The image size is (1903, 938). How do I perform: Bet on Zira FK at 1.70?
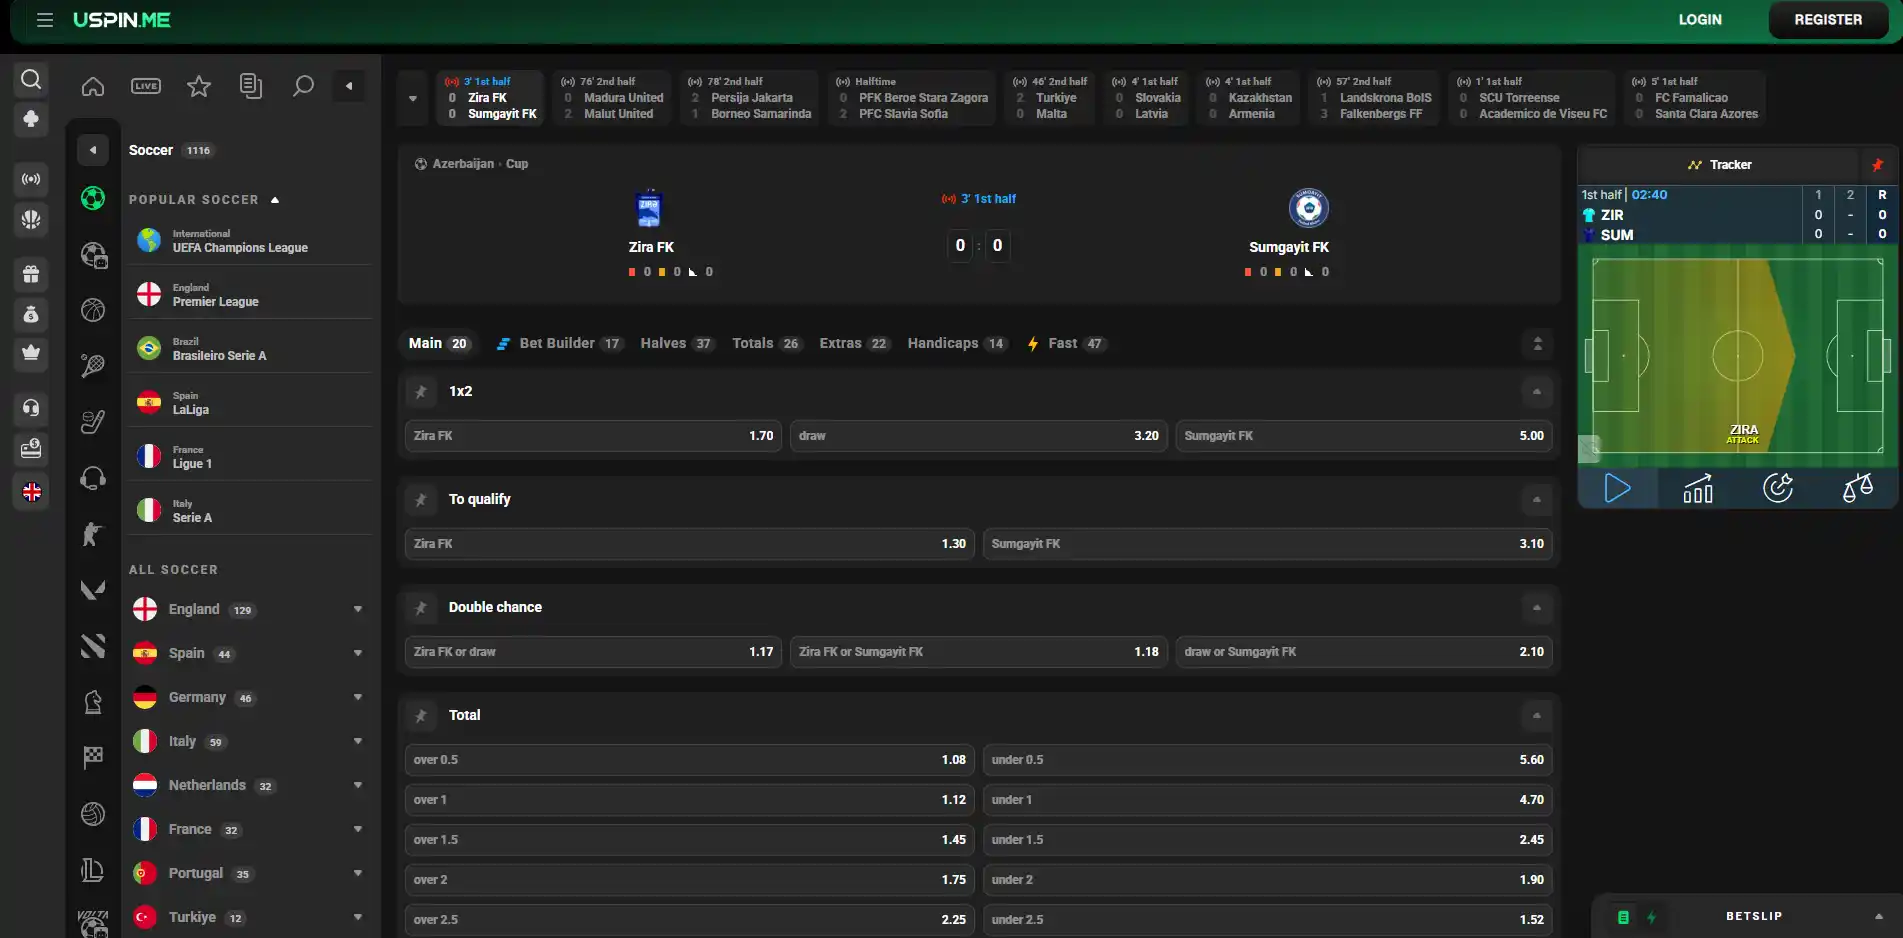594,436
